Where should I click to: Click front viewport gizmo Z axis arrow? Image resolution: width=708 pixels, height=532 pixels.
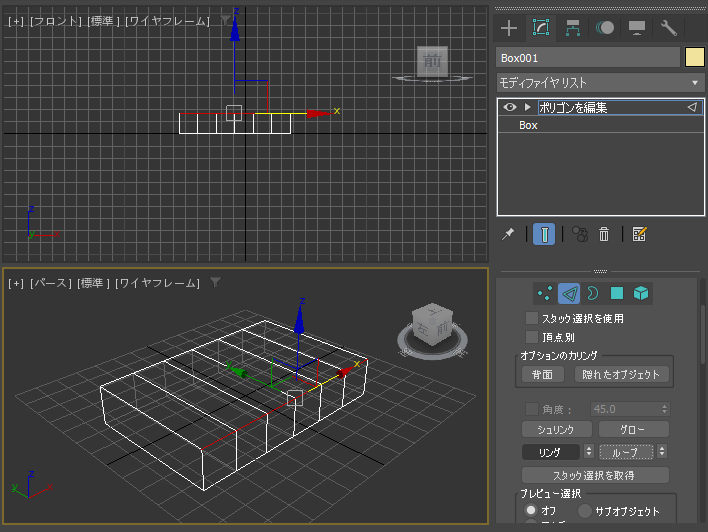[x=235, y=30]
